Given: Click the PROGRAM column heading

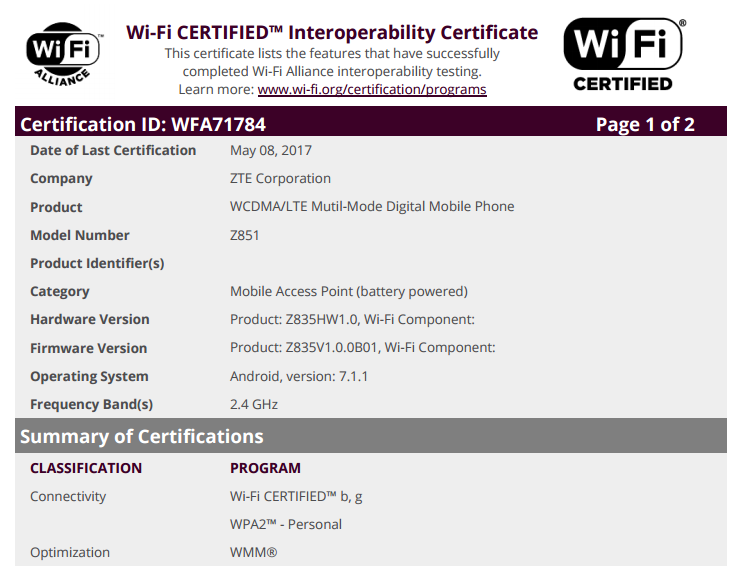Looking at the screenshot, I should (x=266, y=468).
